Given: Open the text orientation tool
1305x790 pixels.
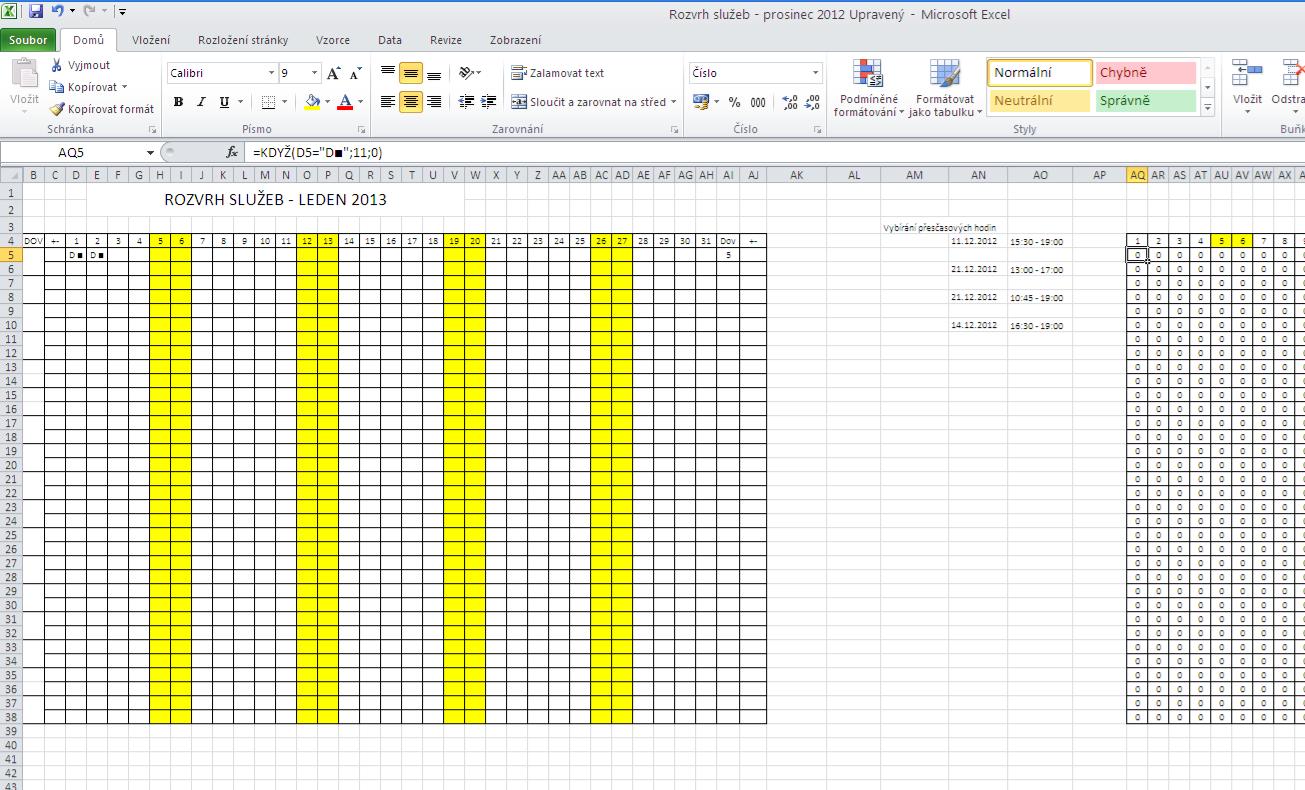Looking at the screenshot, I should pos(469,73).
